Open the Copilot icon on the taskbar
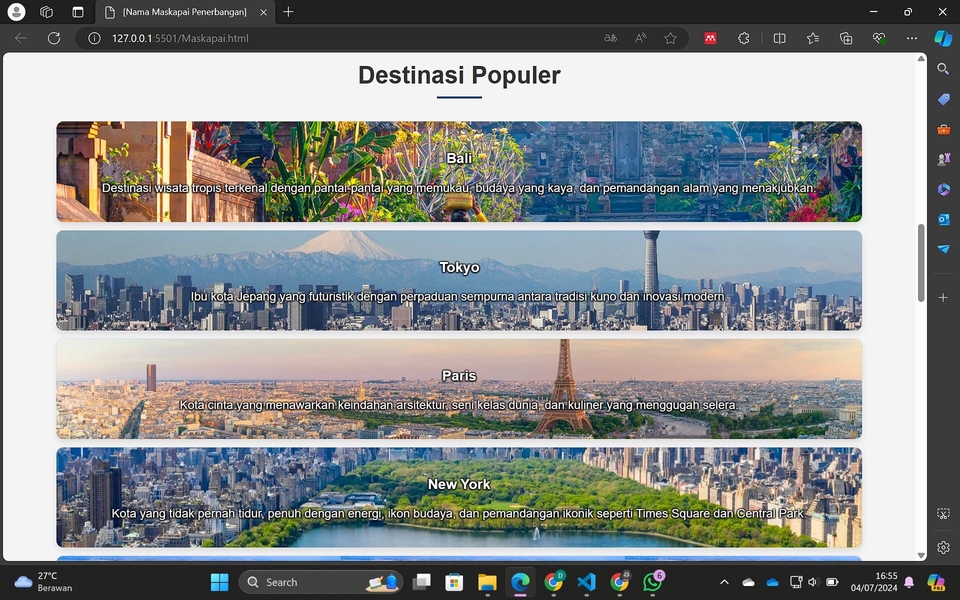This screenshot has width=960, height=600. [x=936, y=582]
